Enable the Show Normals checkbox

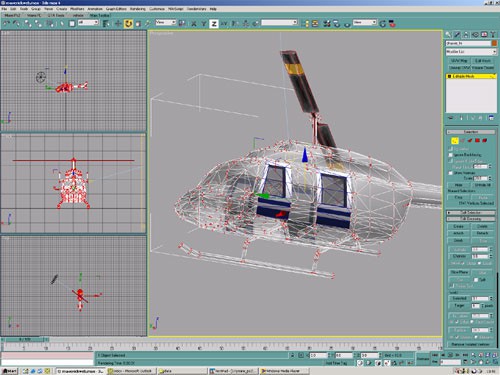tap(451, 173)
